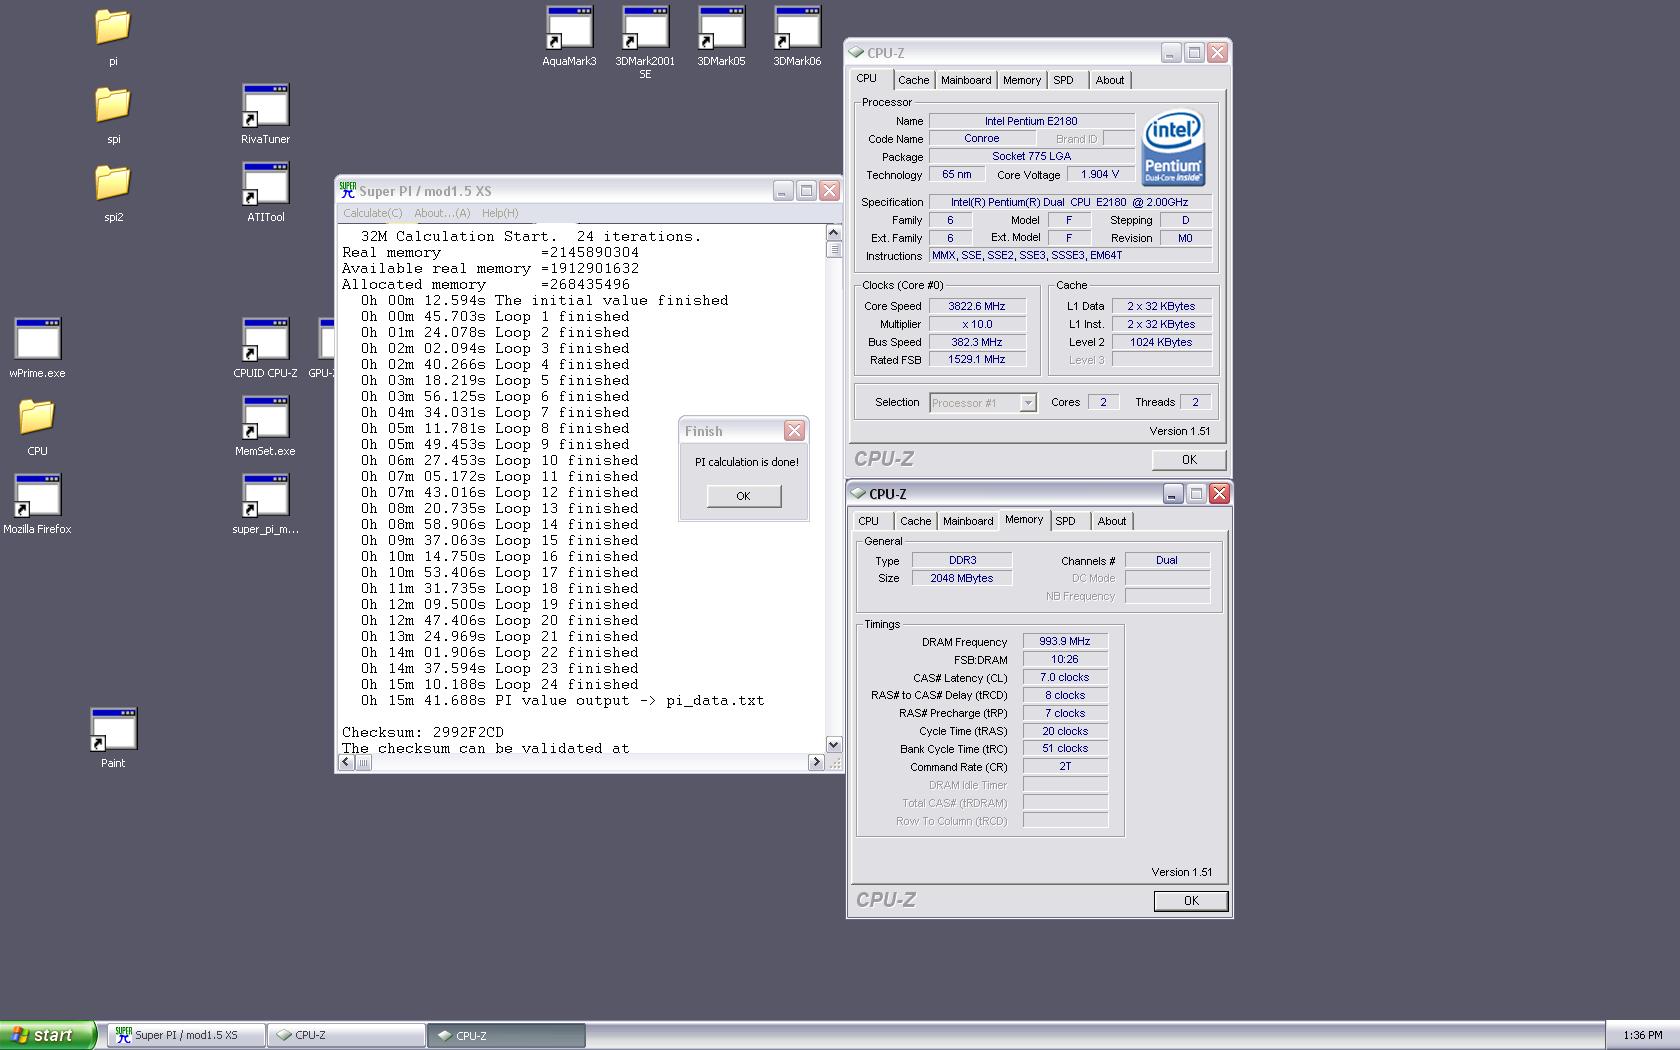Activate second CPU-Z taskbar button
Screen dimensions: 1680x1050
point(507,1035)
